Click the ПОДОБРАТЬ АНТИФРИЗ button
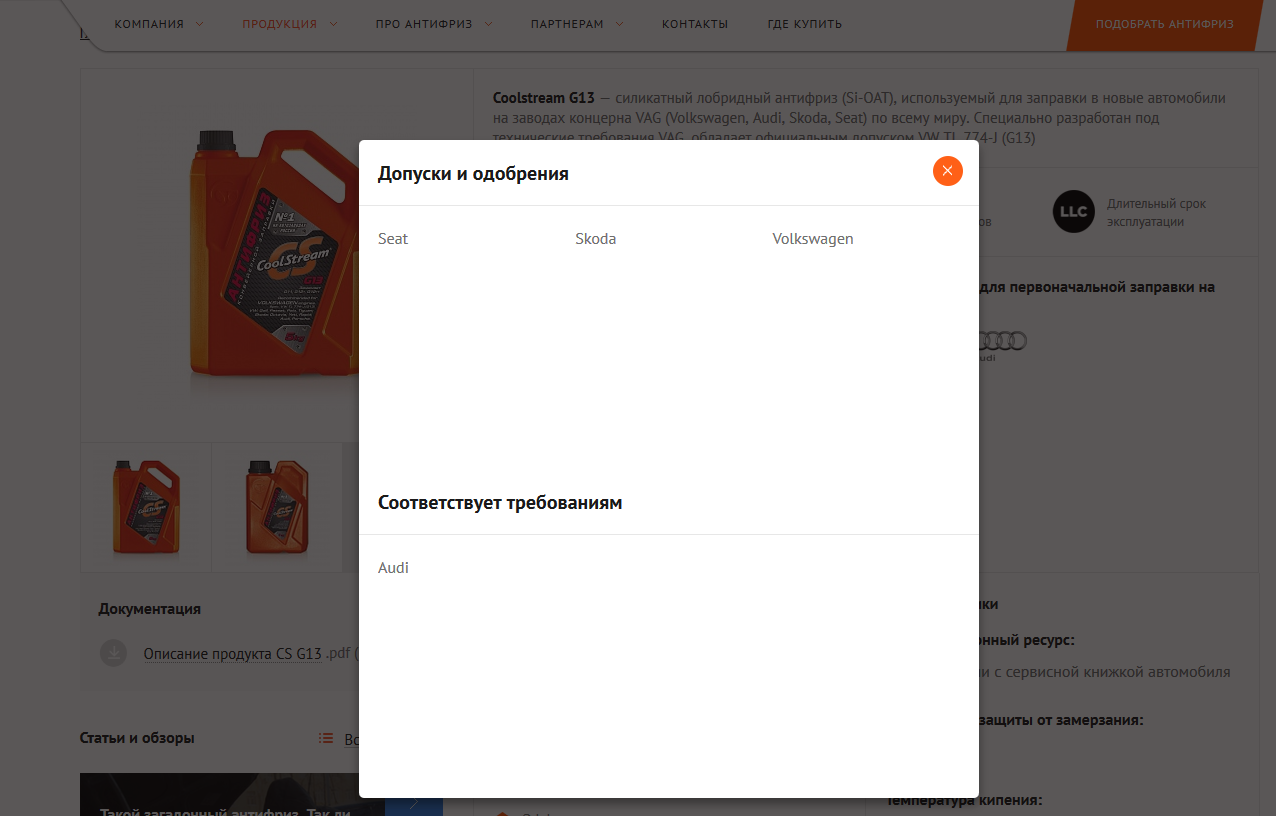Viewport: 1276px width, 816px height. click(x=1164, y=24)
